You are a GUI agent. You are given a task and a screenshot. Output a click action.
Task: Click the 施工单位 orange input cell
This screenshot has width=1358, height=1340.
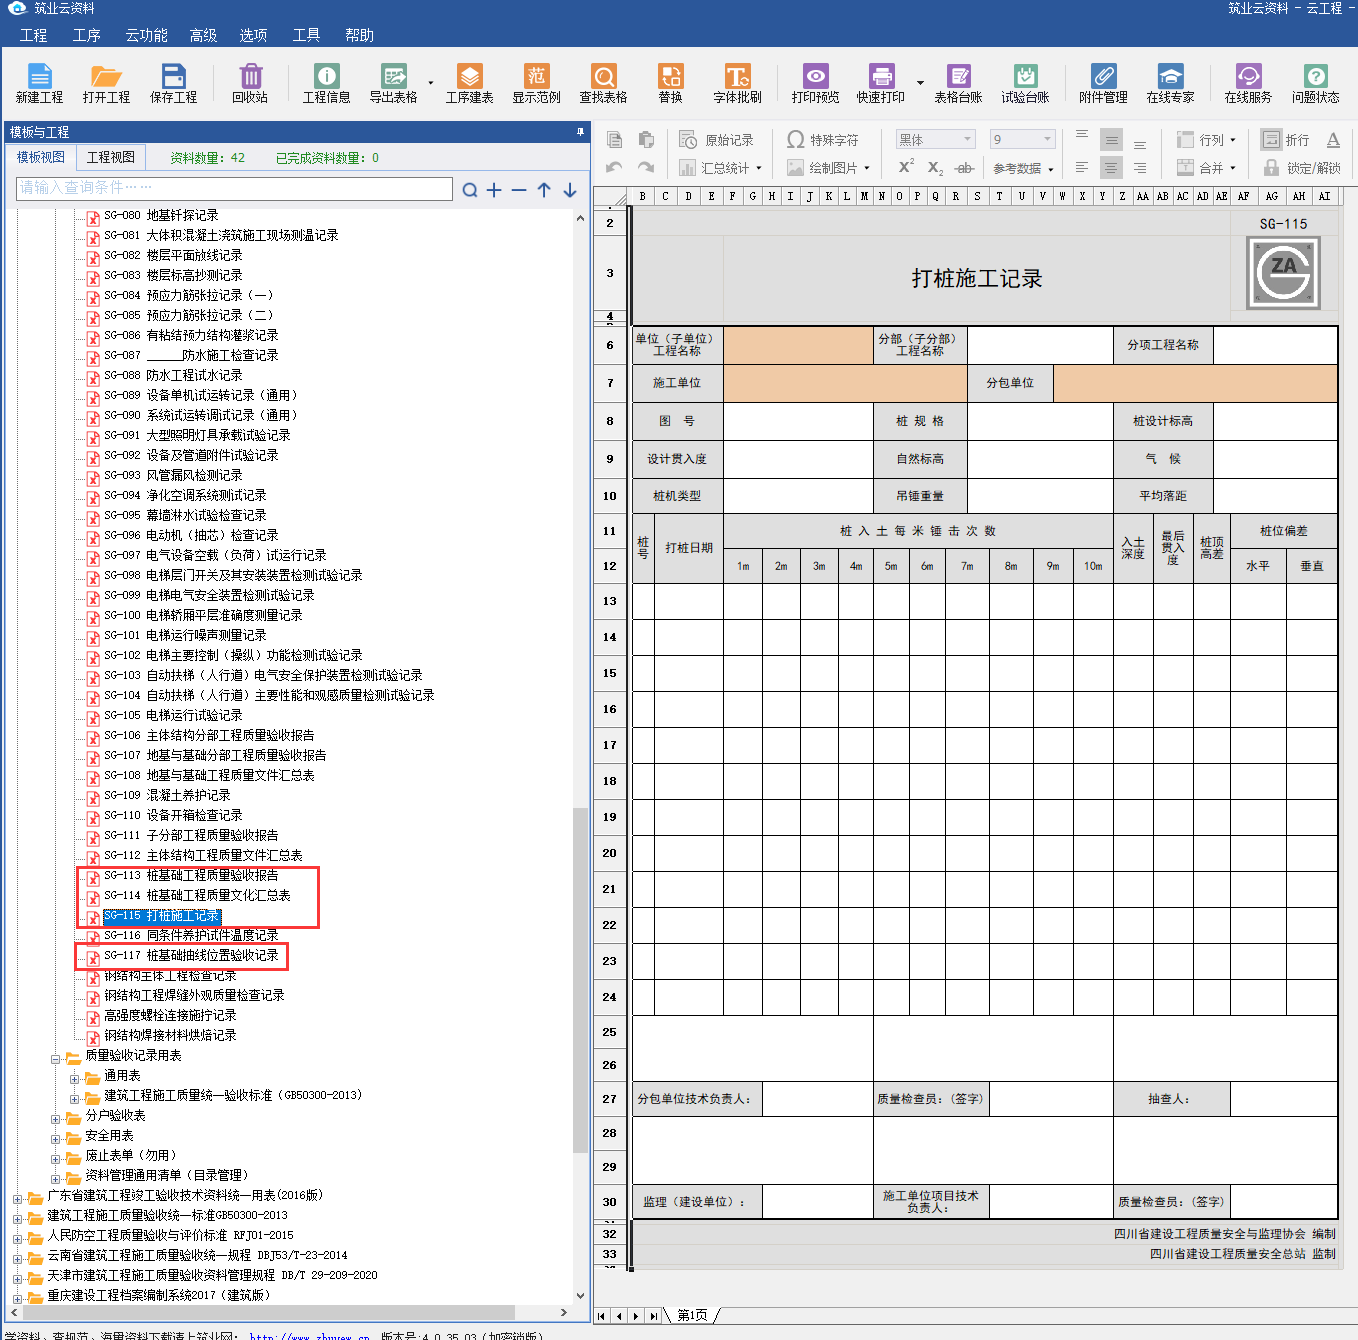tap(845, 383)
